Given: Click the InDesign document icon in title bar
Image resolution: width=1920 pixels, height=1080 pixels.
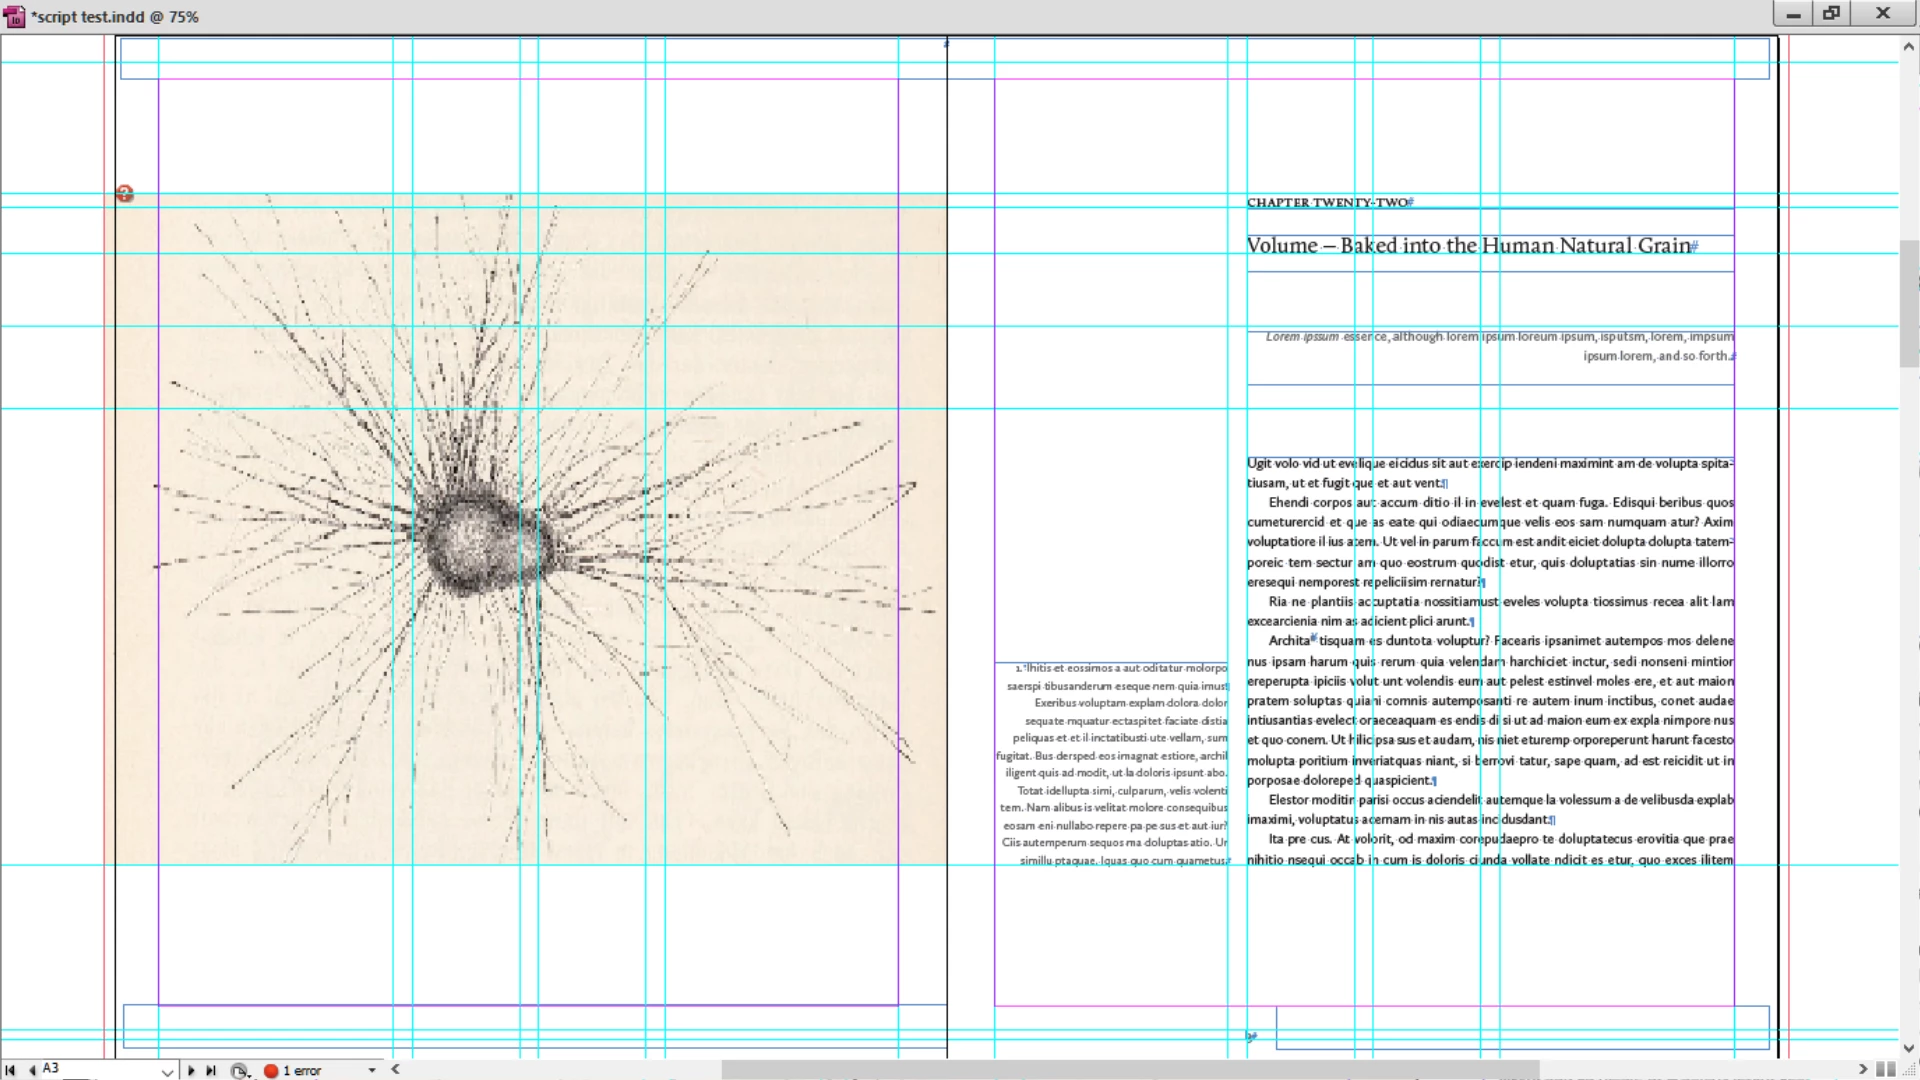Looking at the screenshot, I should click(14, 16).
